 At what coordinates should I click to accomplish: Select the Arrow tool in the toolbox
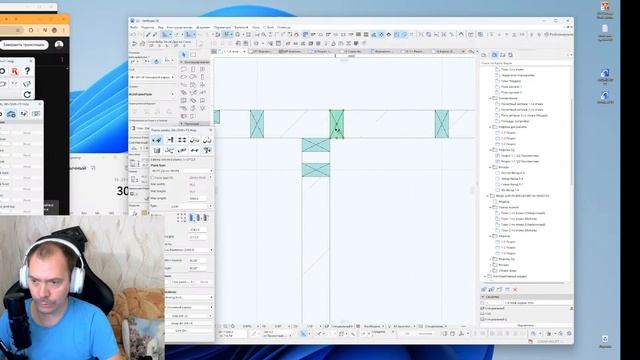[184, 55]
